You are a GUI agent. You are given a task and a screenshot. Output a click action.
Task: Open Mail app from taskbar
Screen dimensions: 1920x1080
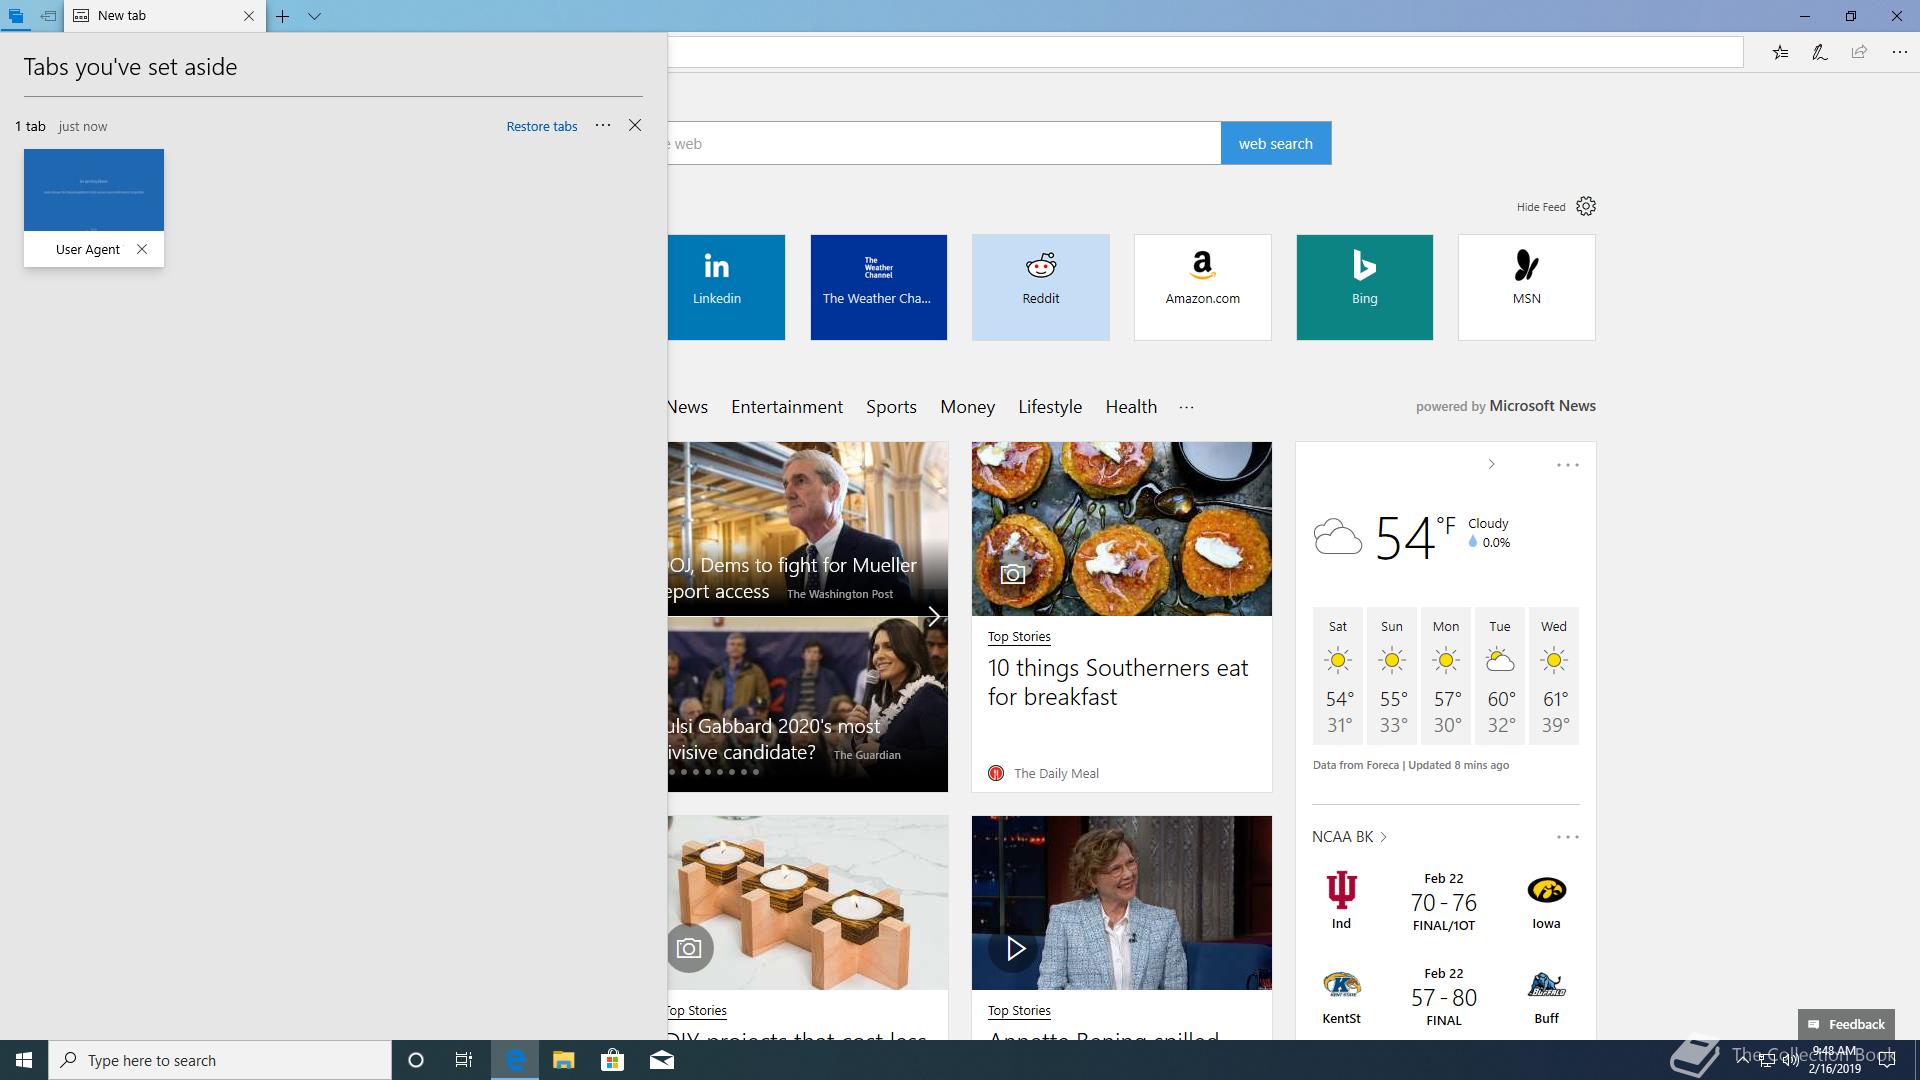point(661,1060)
